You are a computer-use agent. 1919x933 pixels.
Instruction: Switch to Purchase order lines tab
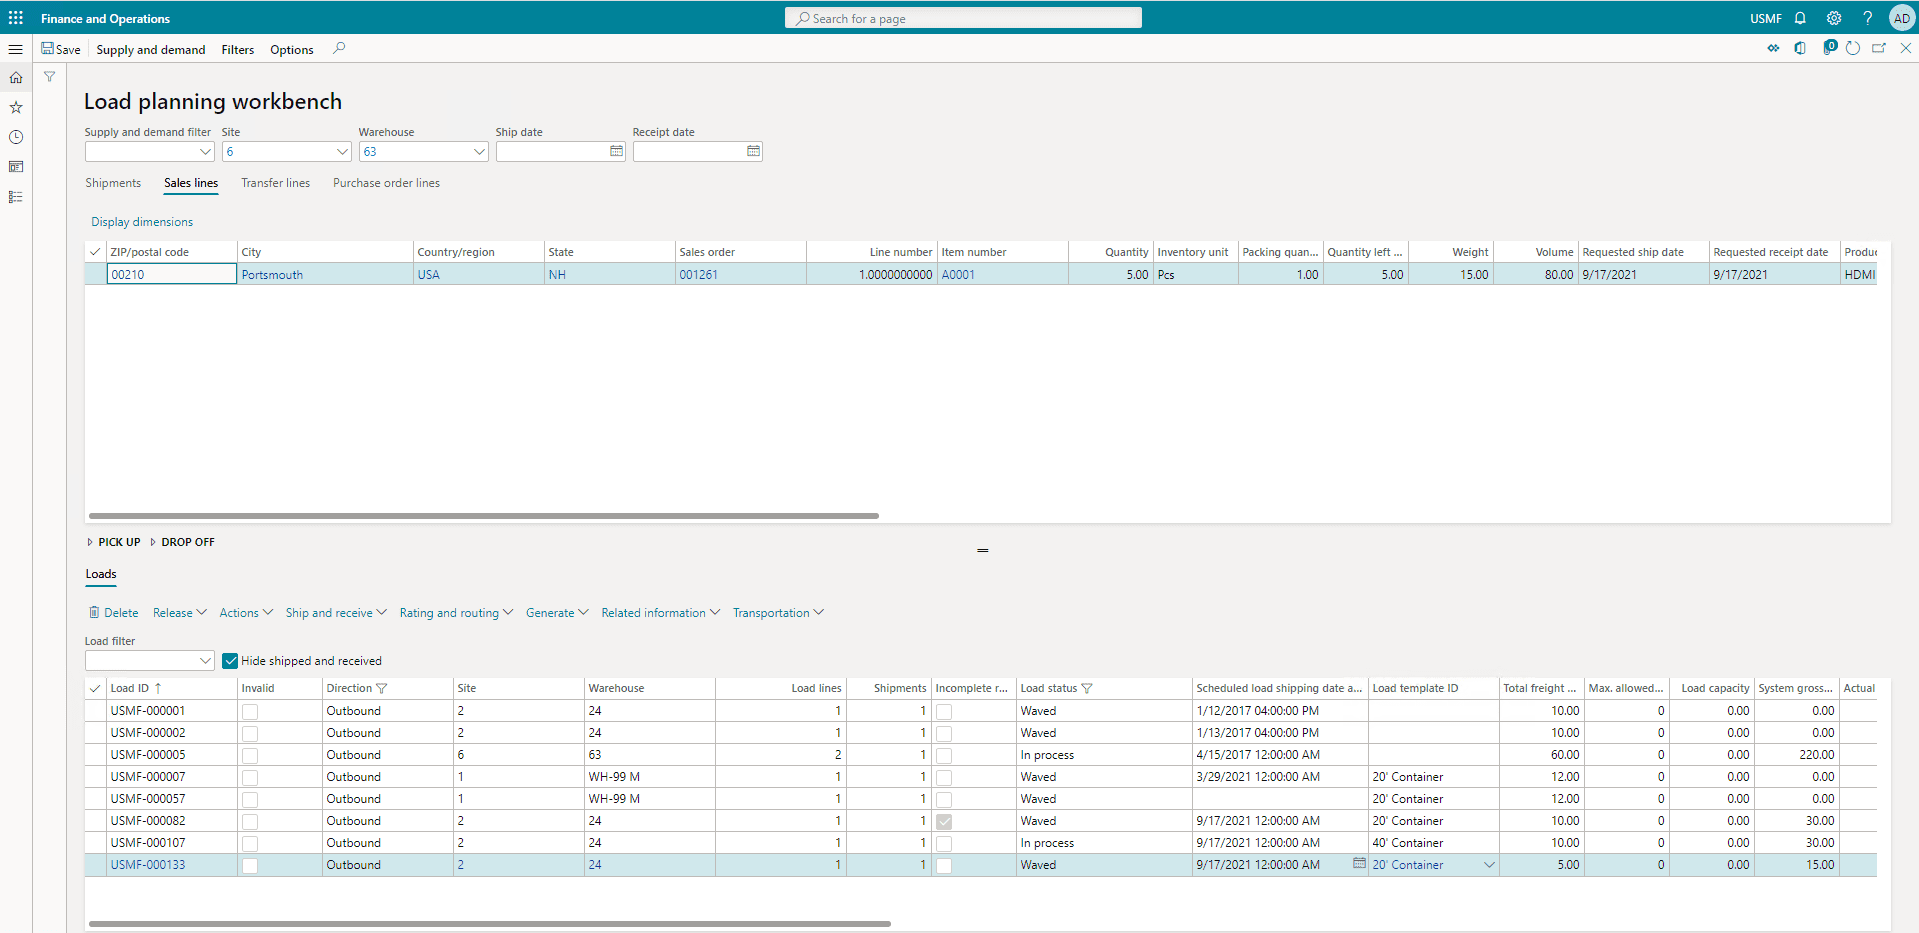click(x=386, y=183)
